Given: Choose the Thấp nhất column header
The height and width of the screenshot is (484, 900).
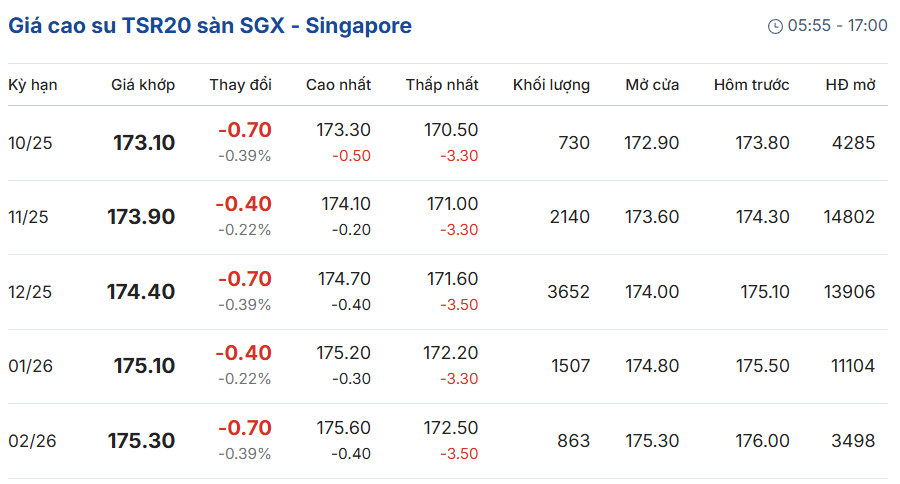Looking at the screenshot, I should click(x=442, y=85).
